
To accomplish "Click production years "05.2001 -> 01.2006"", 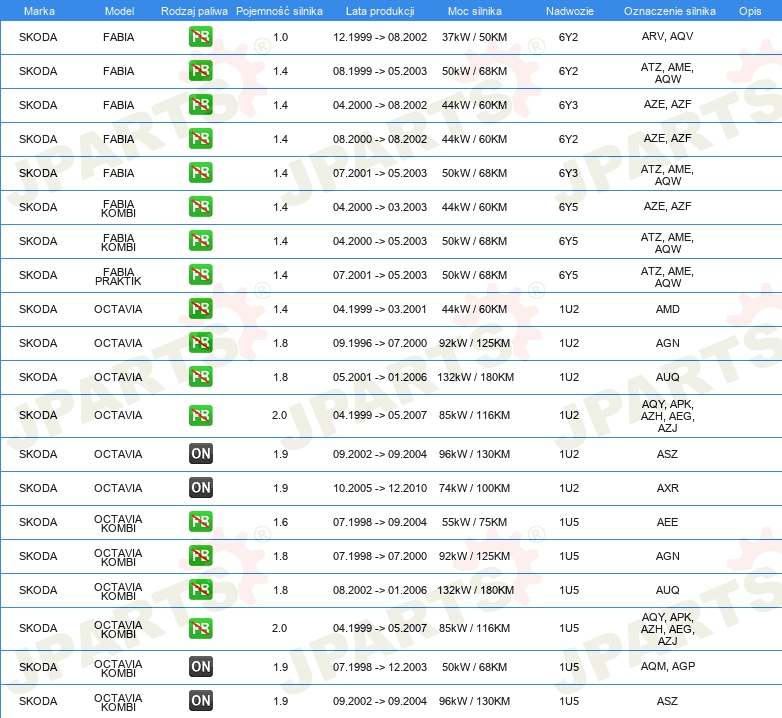I will pos(380,377).
